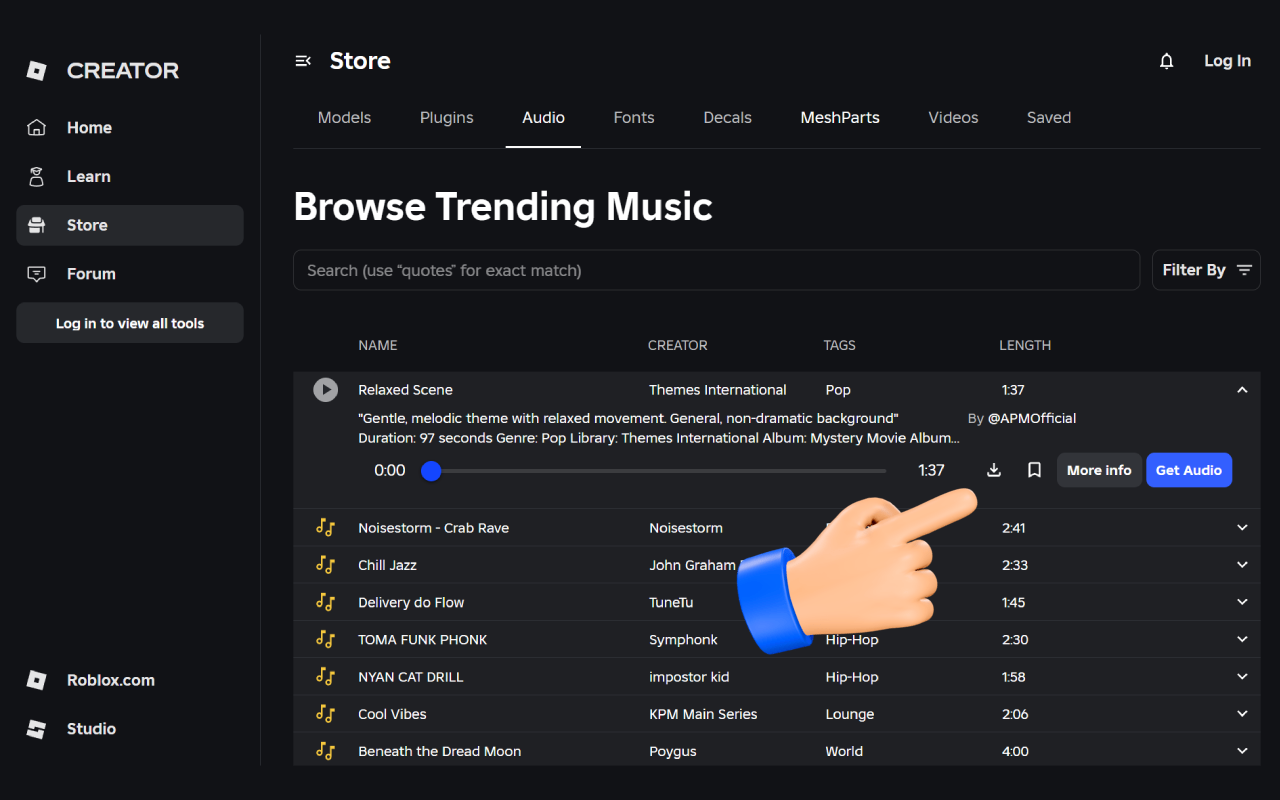Click the TOMA FUNK PHONK music icon
1280x800 pixels.
point(325,639)
